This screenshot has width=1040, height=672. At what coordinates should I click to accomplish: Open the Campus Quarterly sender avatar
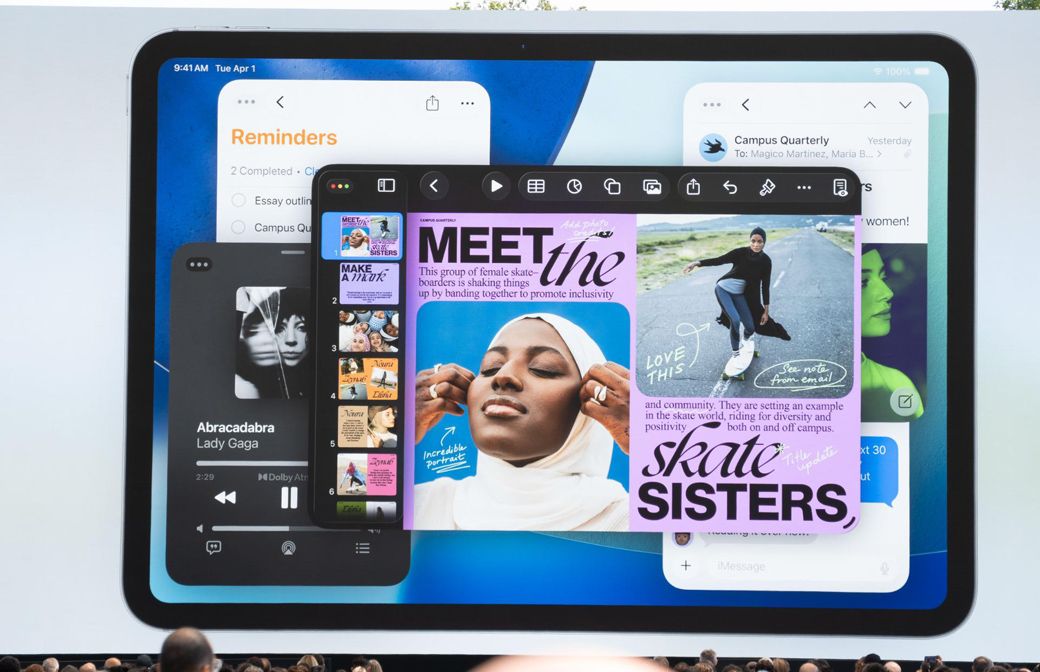pyautogui.click(x=713, y=147)
